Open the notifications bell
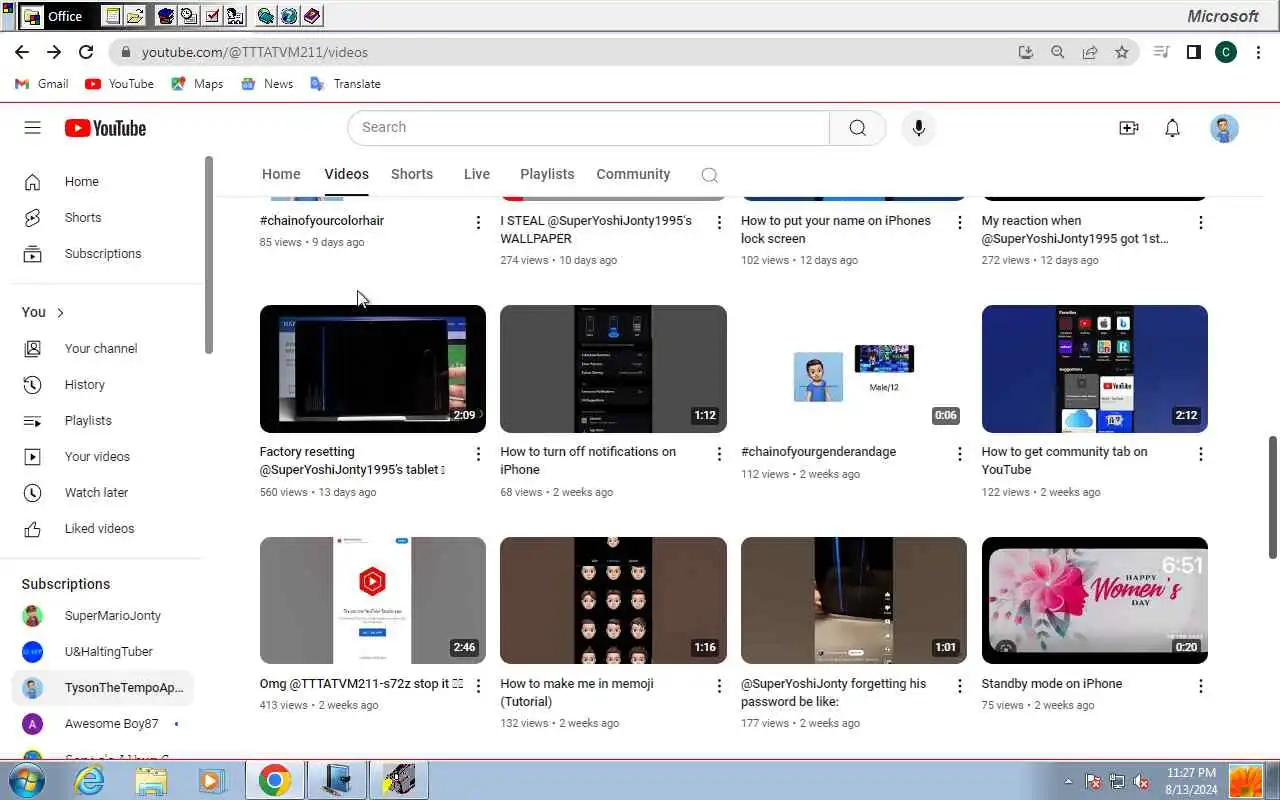This screenshot has width=1280, height=800. pyautogui.click(x=1173, y=128)
